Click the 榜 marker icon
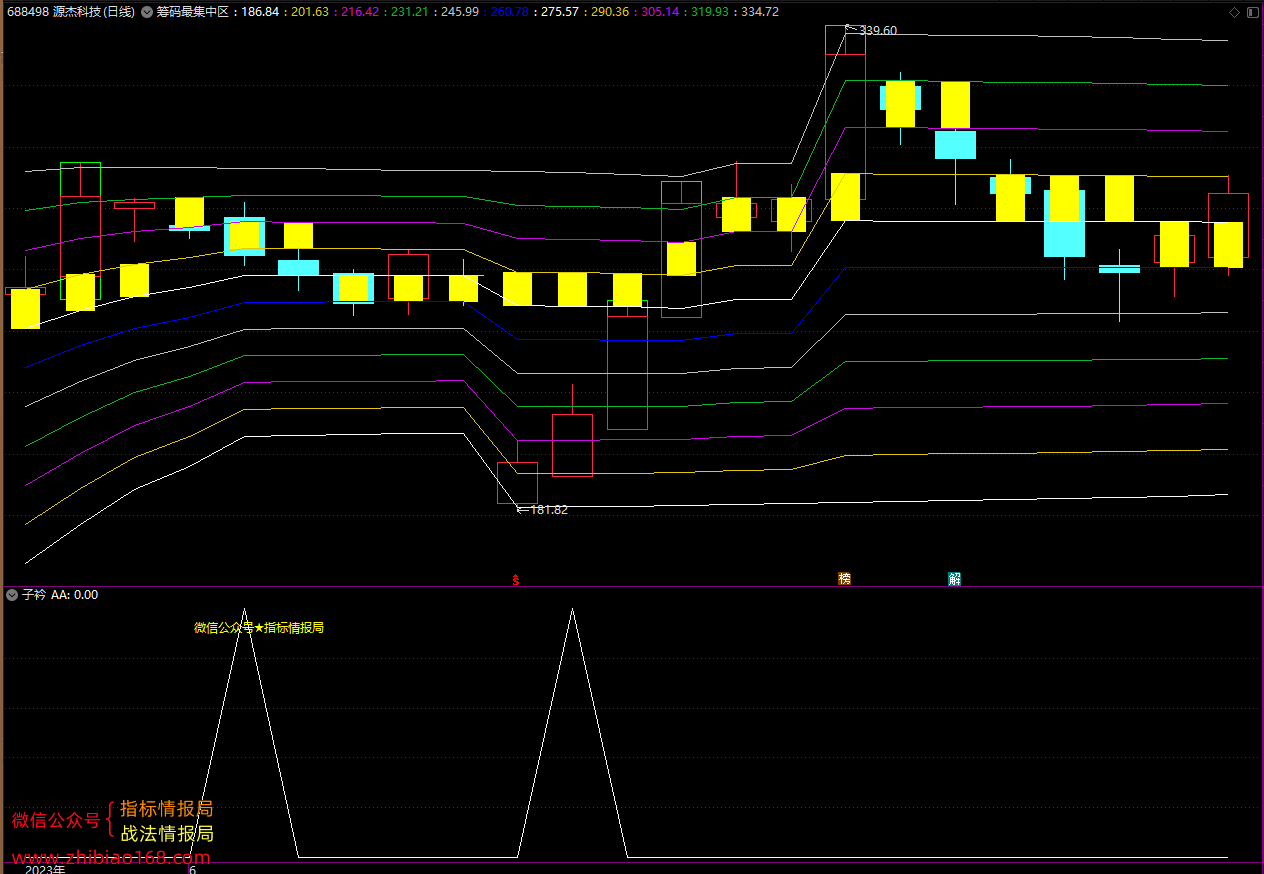 [845, 578]
